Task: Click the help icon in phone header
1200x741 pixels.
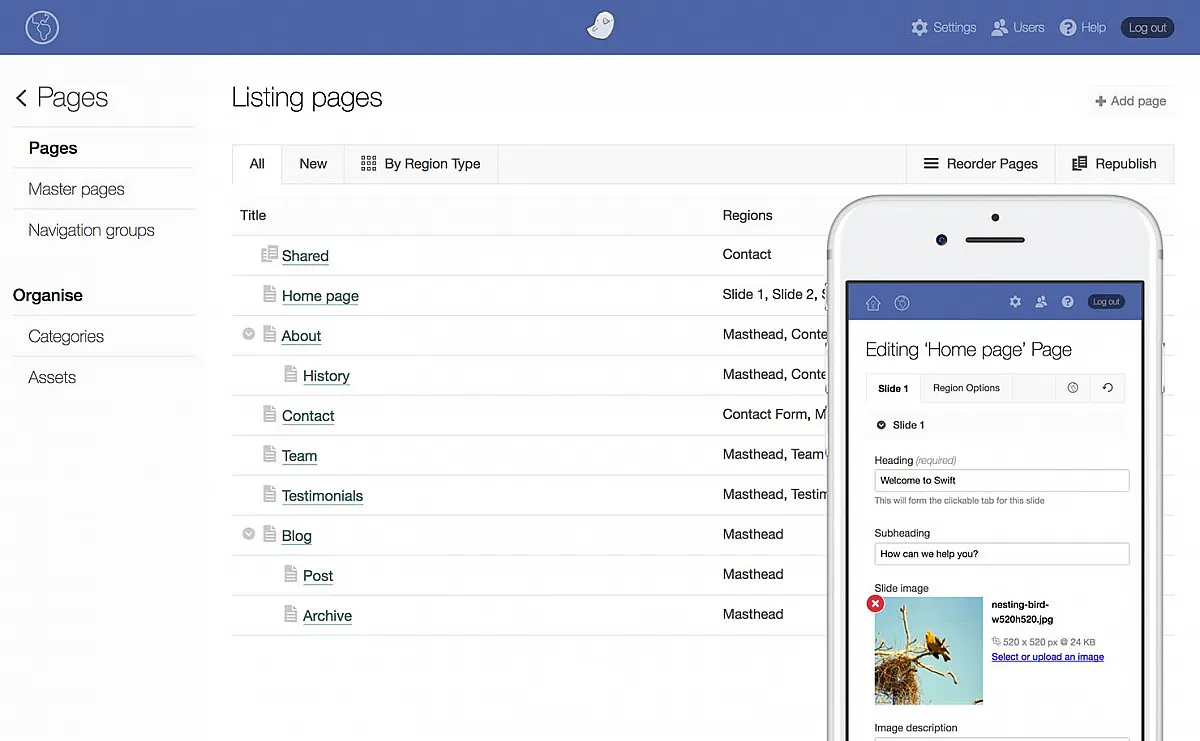Action: pos(1067,301)
